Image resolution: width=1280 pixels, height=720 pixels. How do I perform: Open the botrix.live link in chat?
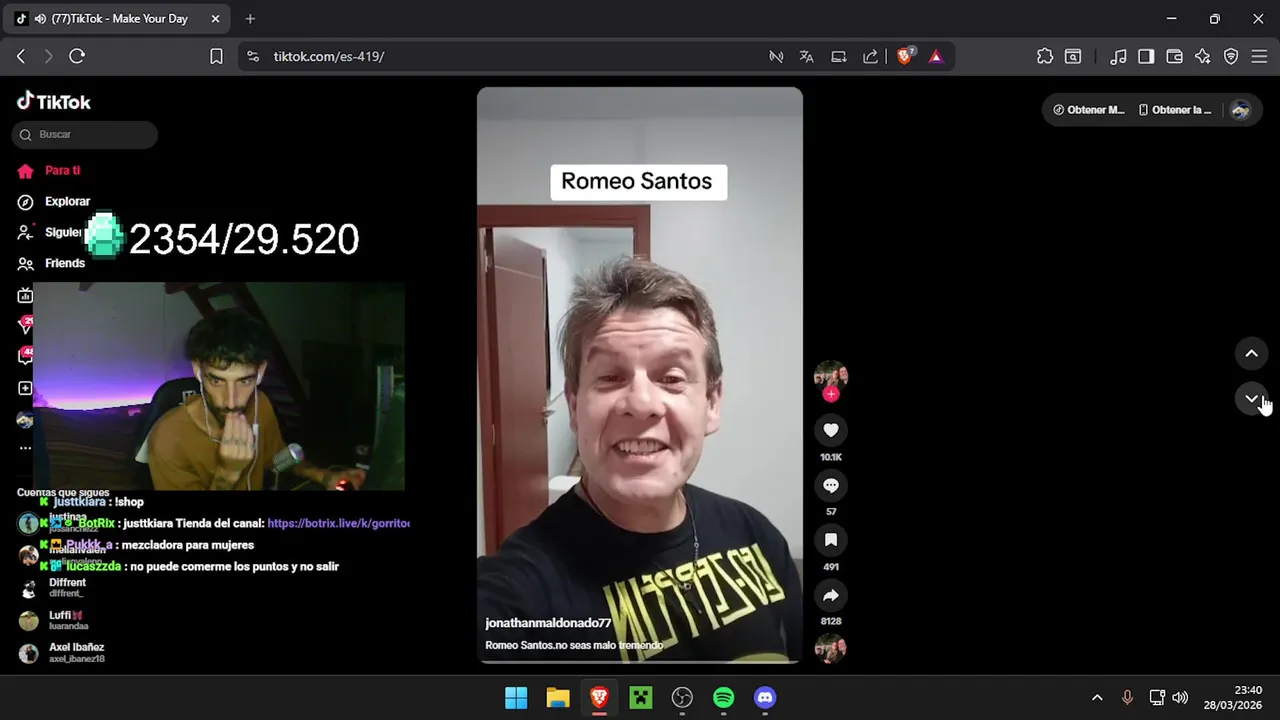tap(339, 523)
